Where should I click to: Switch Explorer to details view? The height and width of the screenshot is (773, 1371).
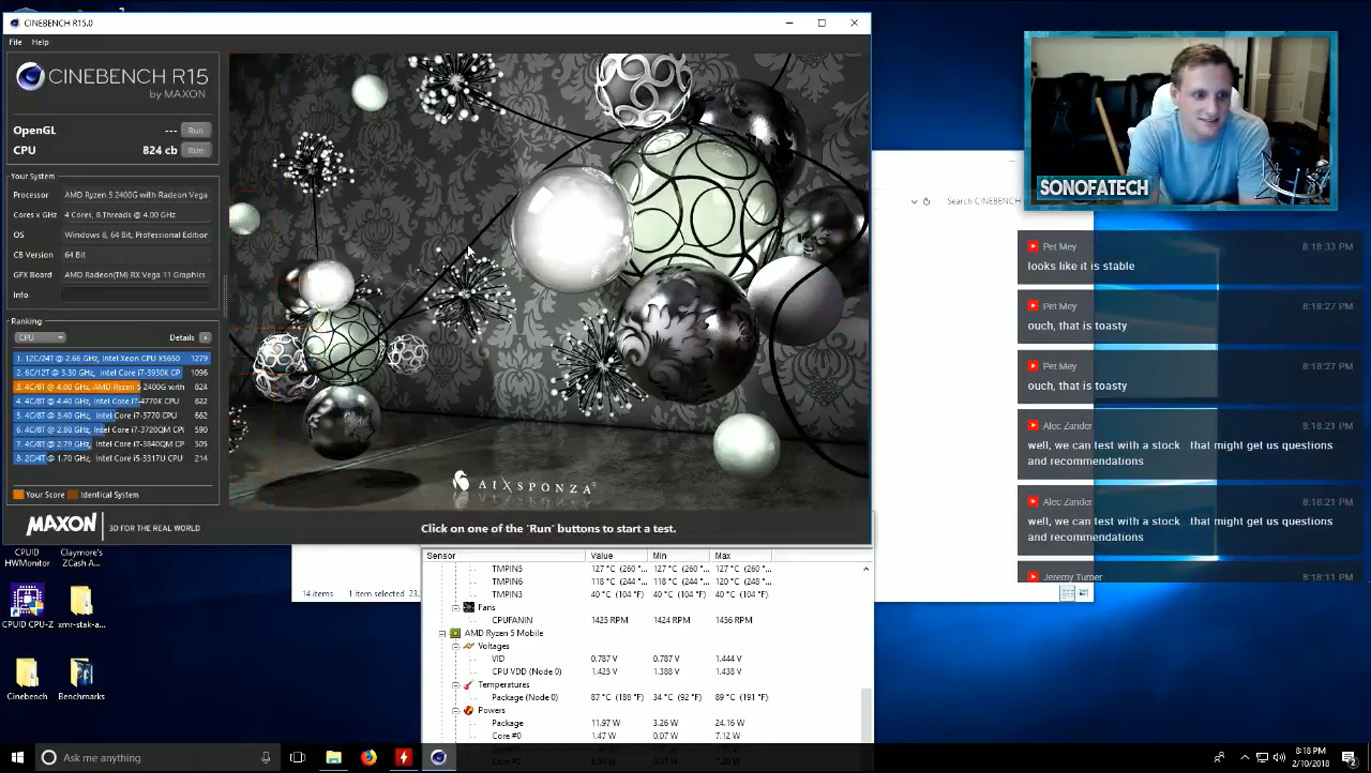pyautogui.click(x=1068, y=593)
